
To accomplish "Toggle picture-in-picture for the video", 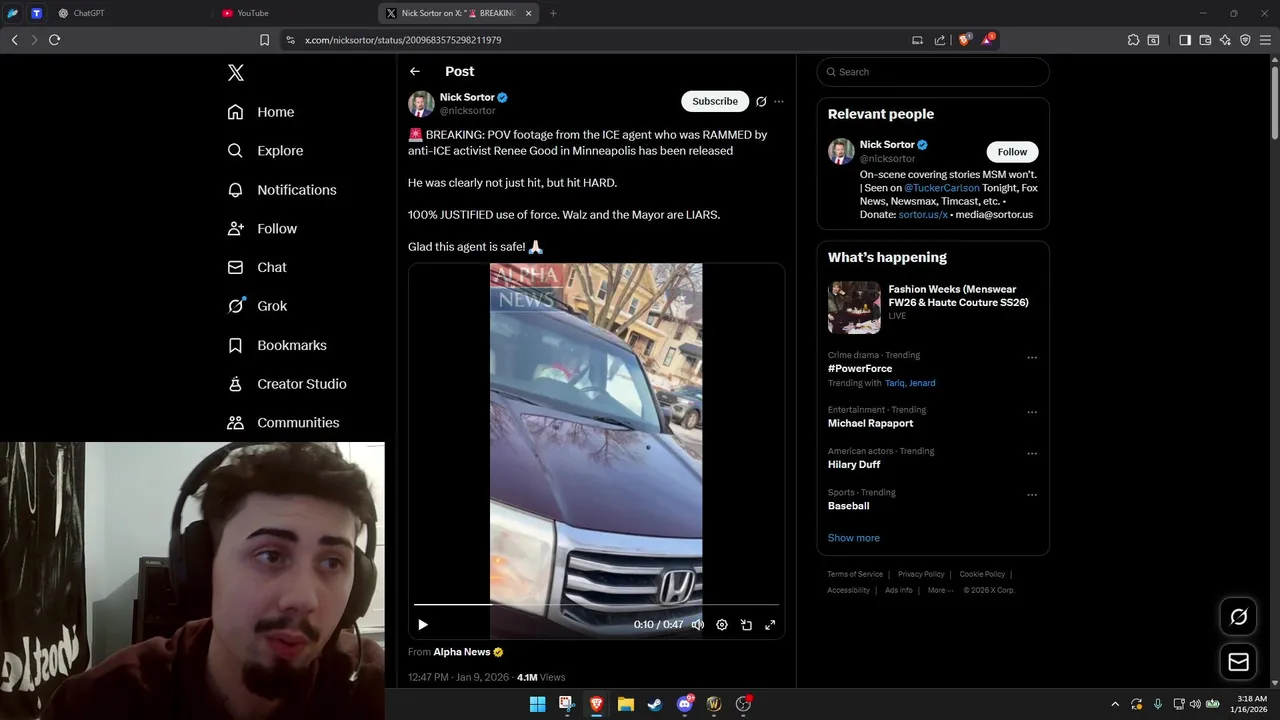I will (746, 625).
